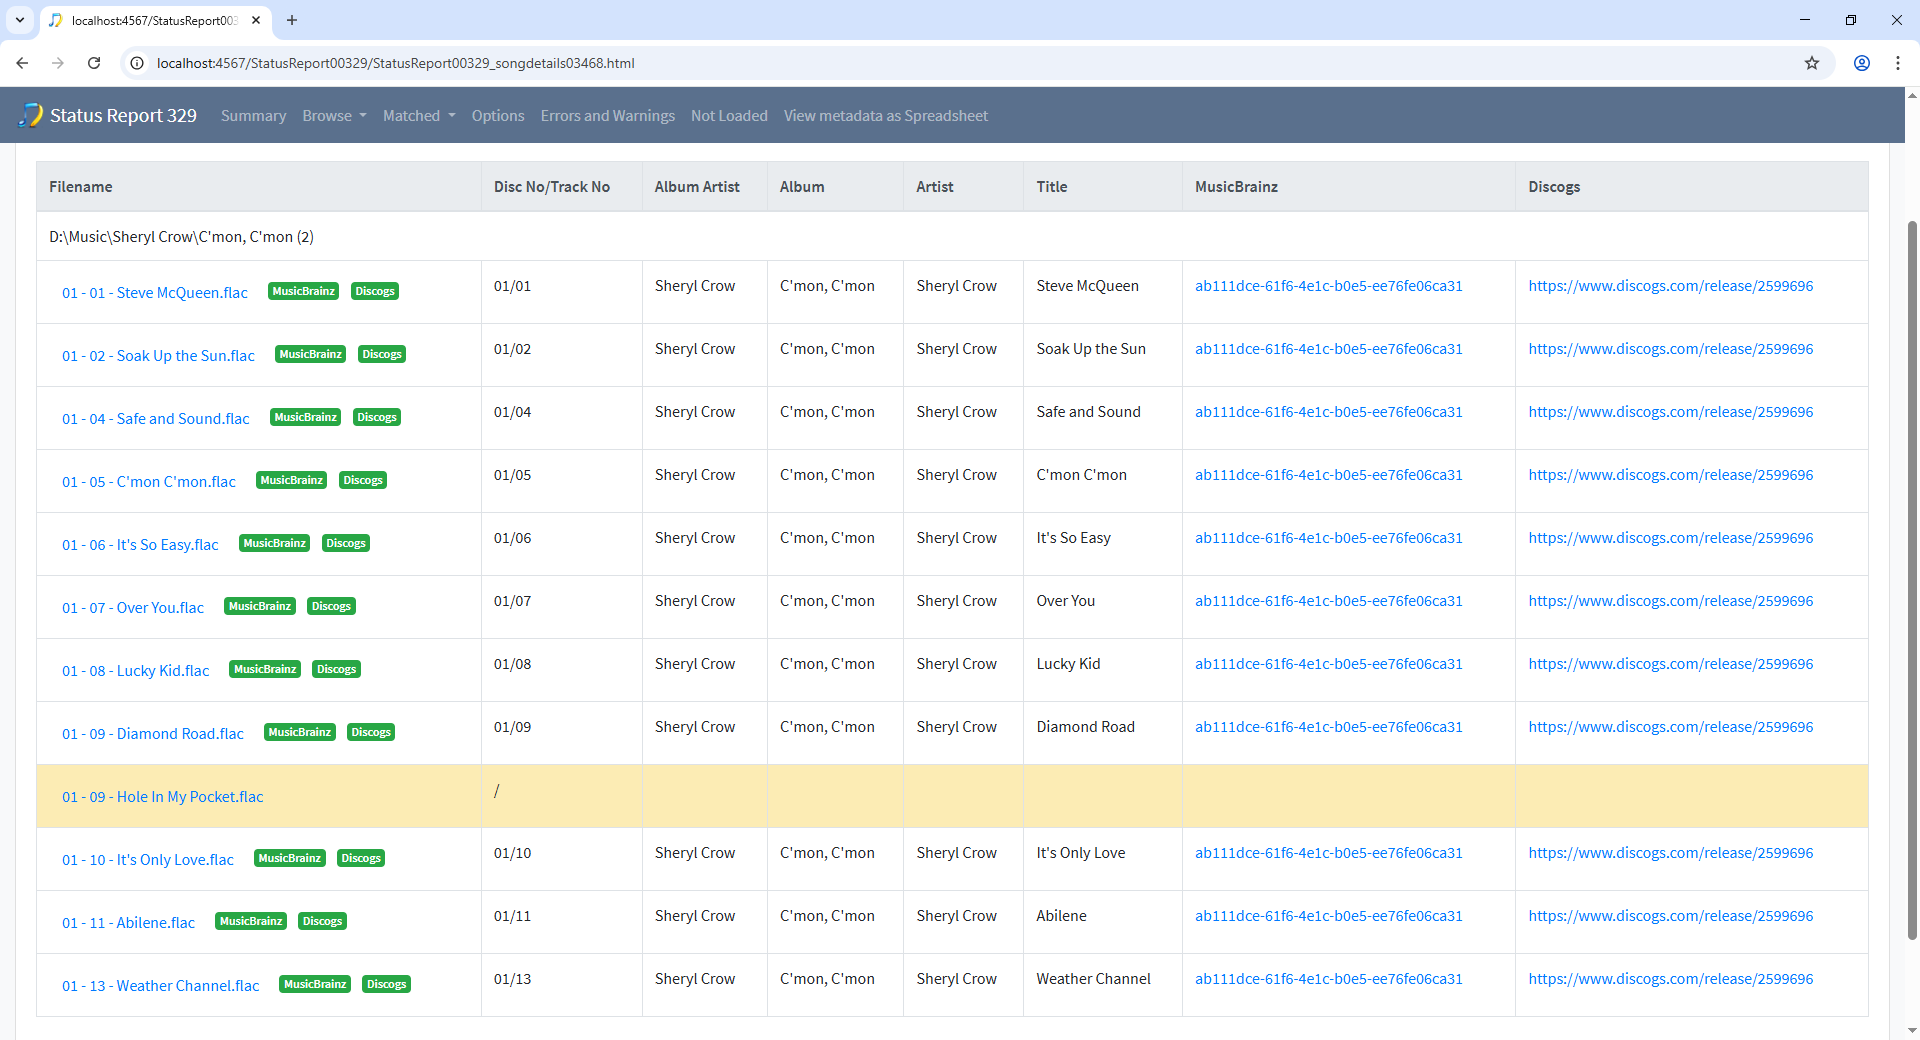The width and height of the screenshot is (1920, 1040).
Task: Click MusicBrainz badge for Abilene
Action: (x=251, y=921)
